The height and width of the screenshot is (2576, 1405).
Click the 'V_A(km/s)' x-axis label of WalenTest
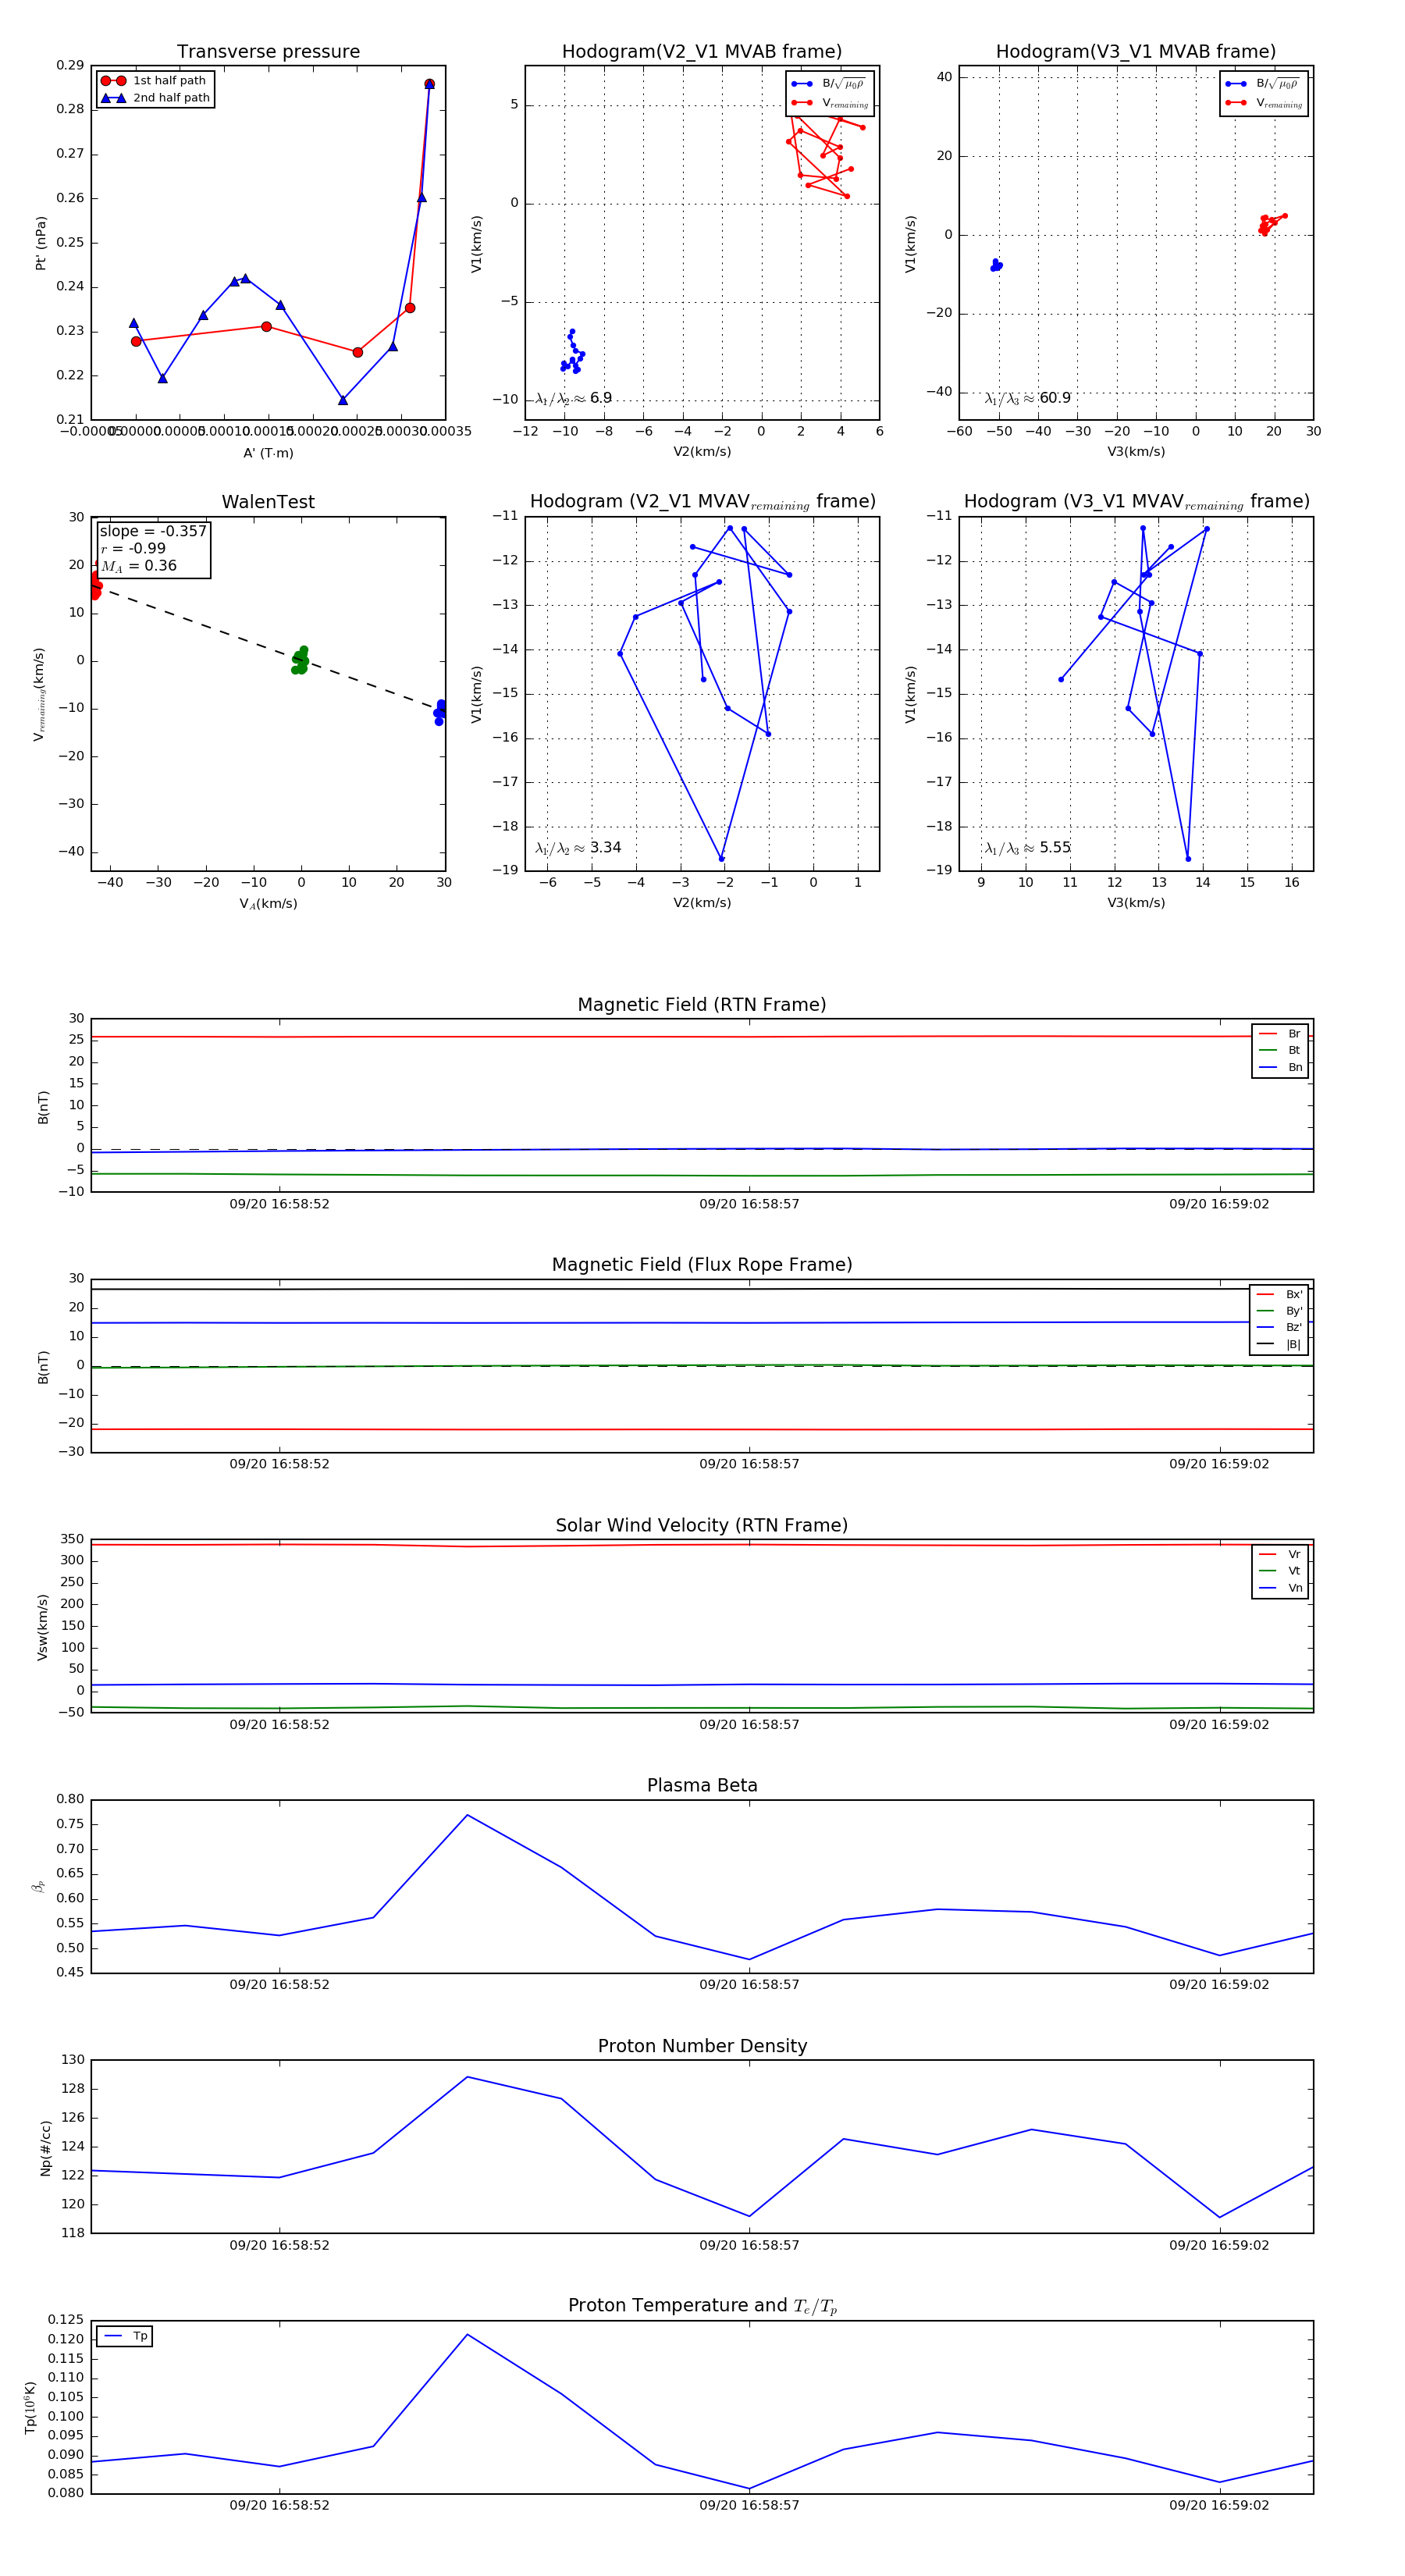268,904
